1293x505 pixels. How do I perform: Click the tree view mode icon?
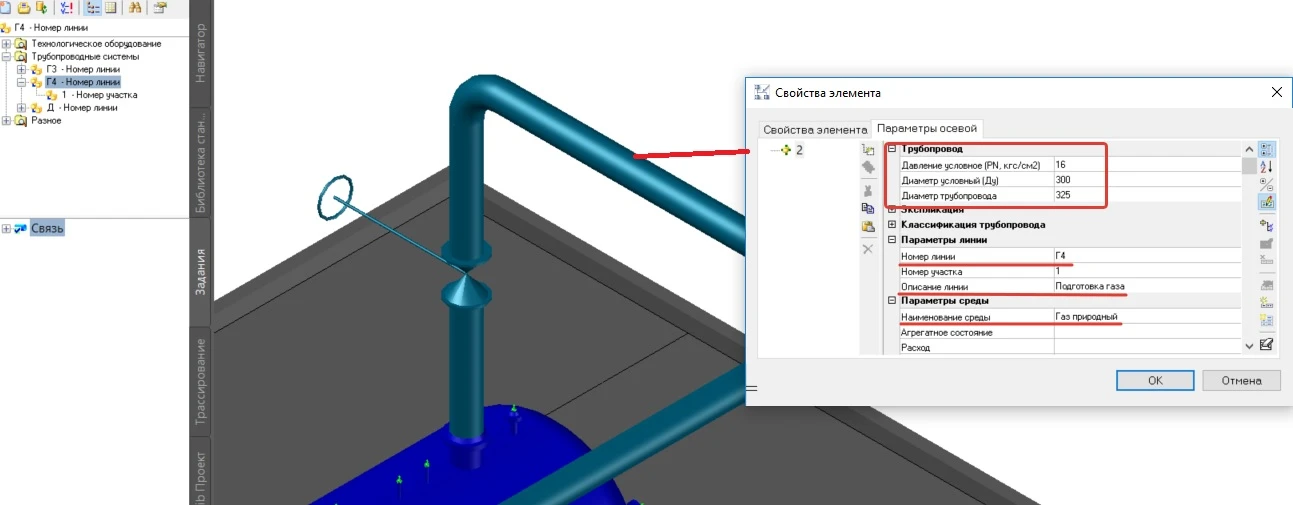[x=92, y=7]
